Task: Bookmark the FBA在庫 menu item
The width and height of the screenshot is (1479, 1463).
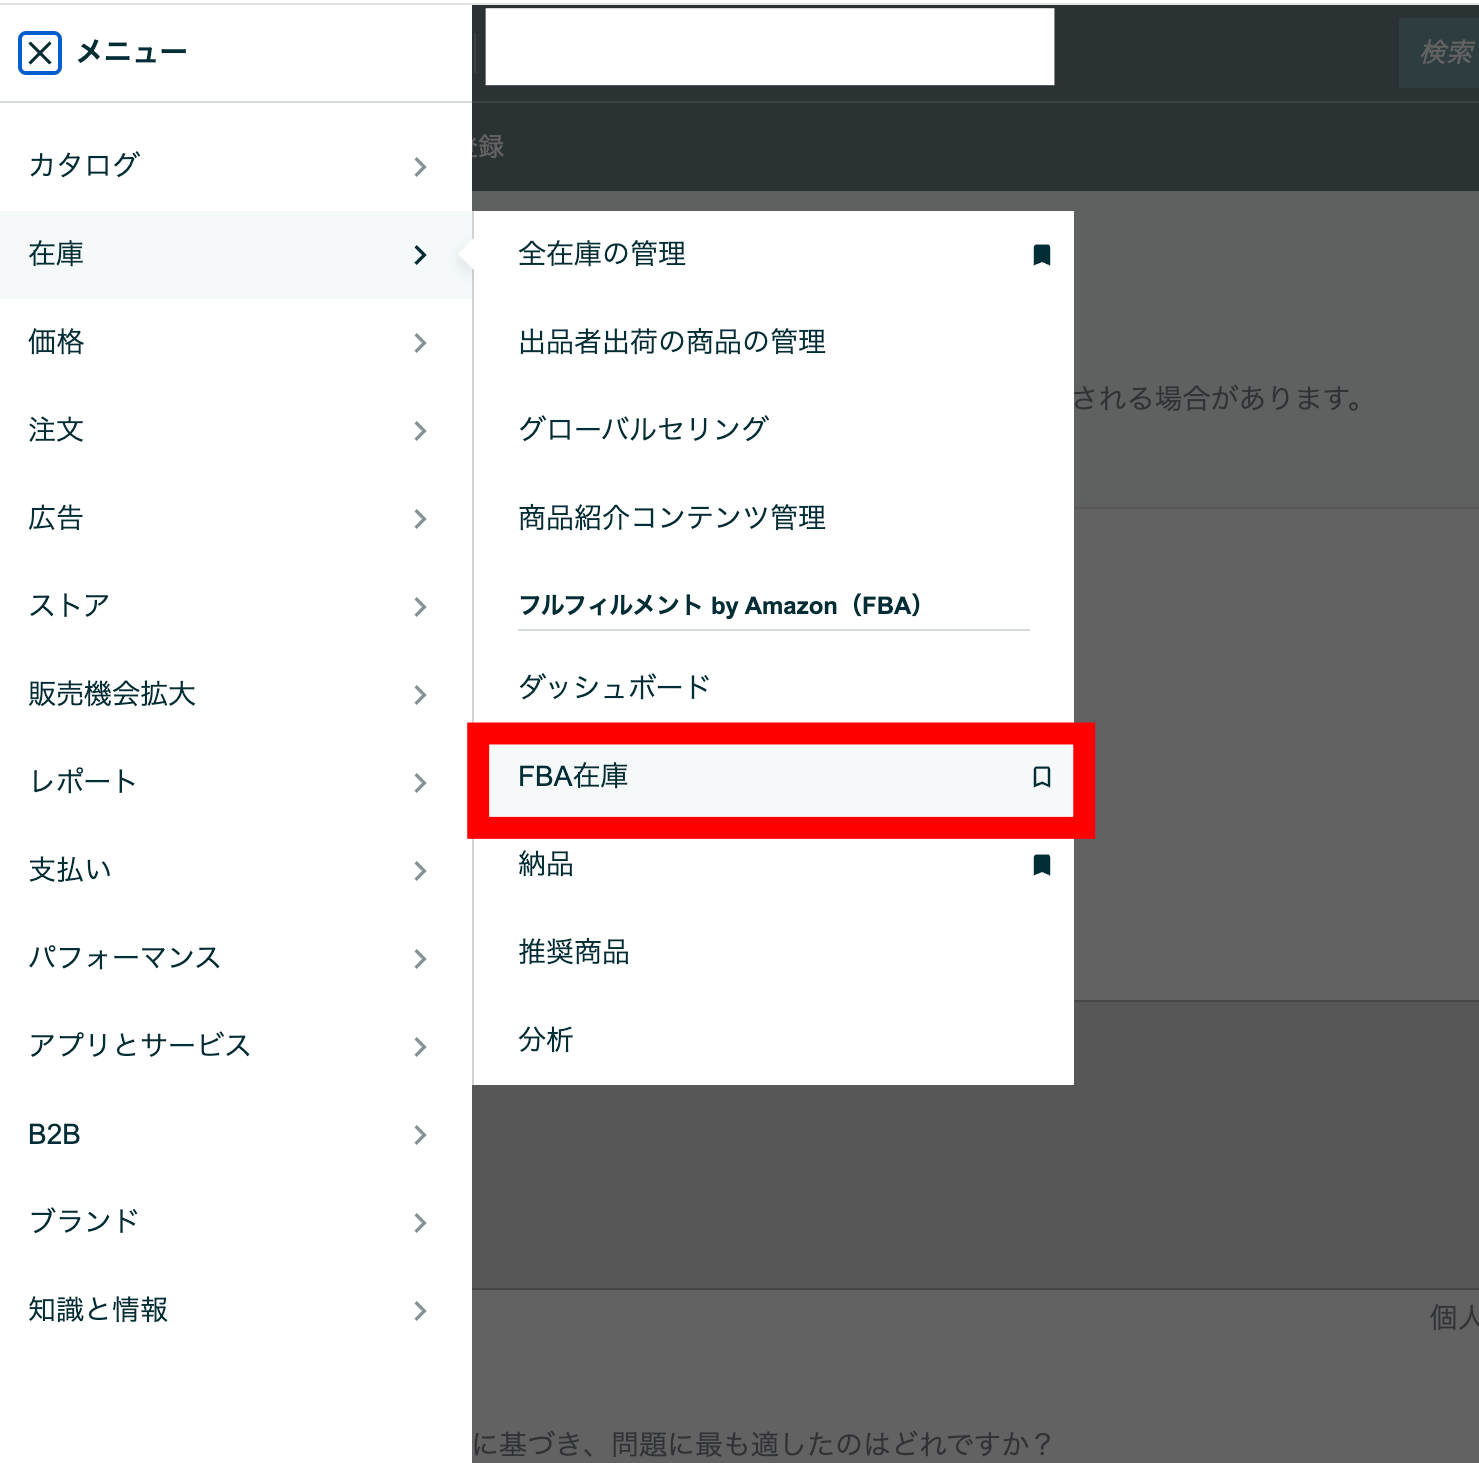Action: [x=1042, y=776]
